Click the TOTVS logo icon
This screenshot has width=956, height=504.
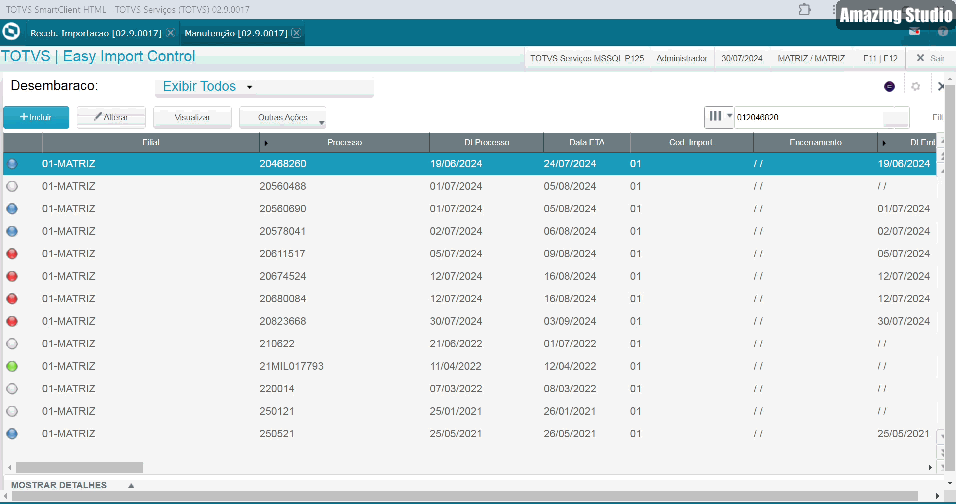point(11,31)
